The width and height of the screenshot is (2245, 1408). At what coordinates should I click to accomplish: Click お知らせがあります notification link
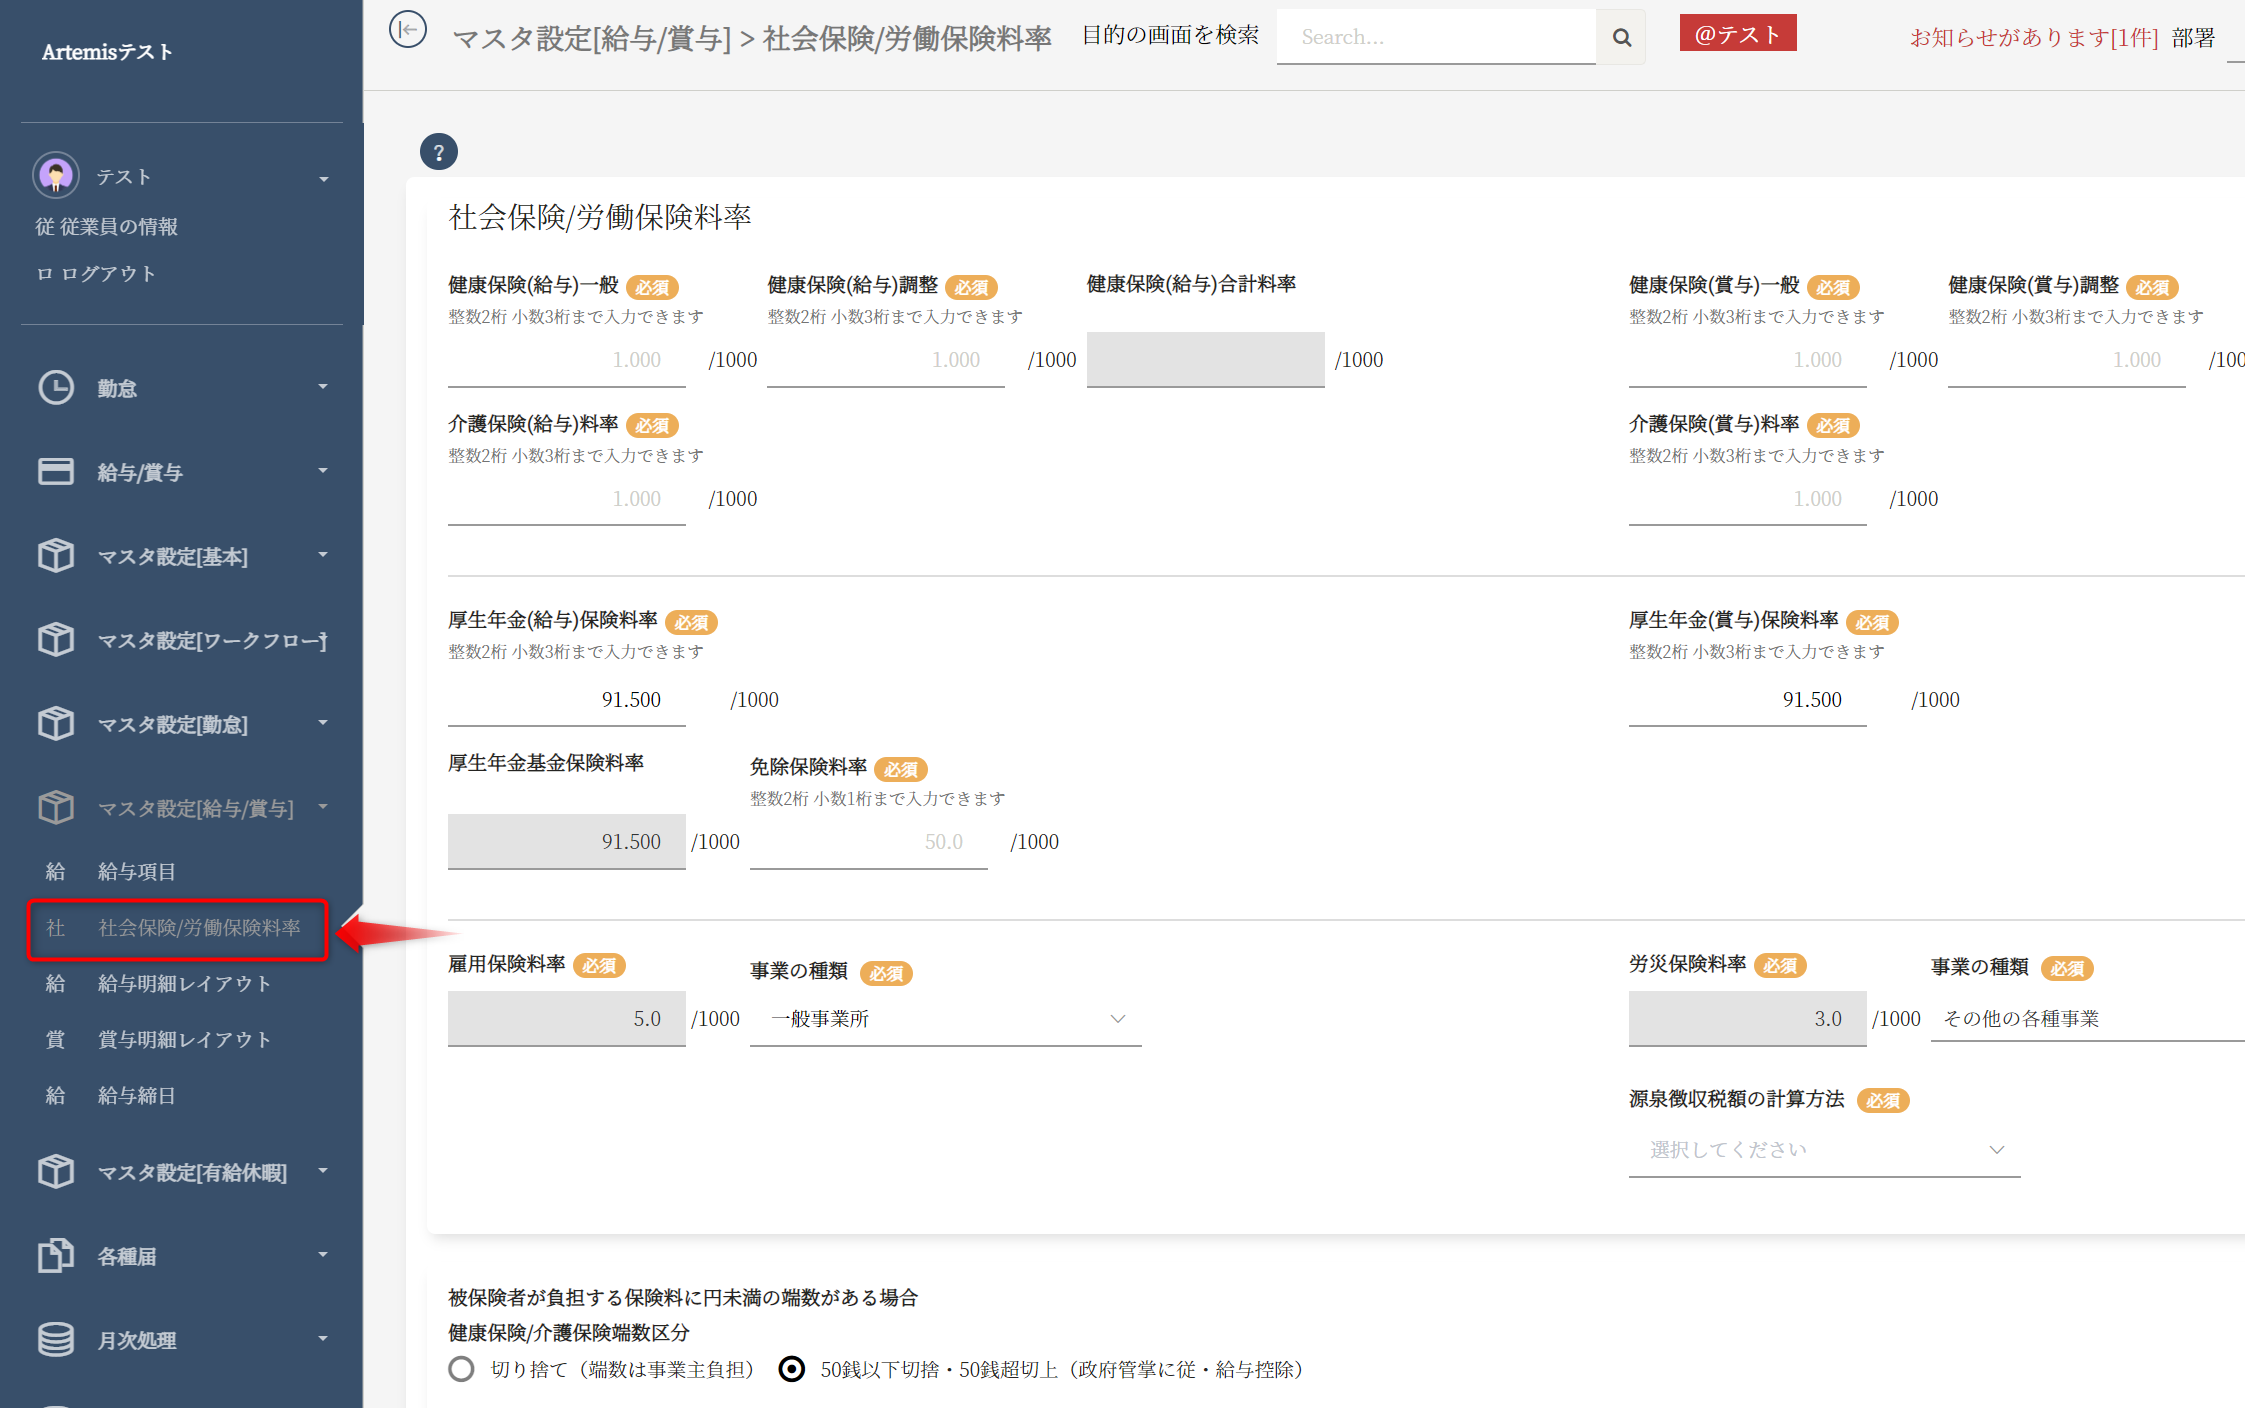(x=2033, y=38)
